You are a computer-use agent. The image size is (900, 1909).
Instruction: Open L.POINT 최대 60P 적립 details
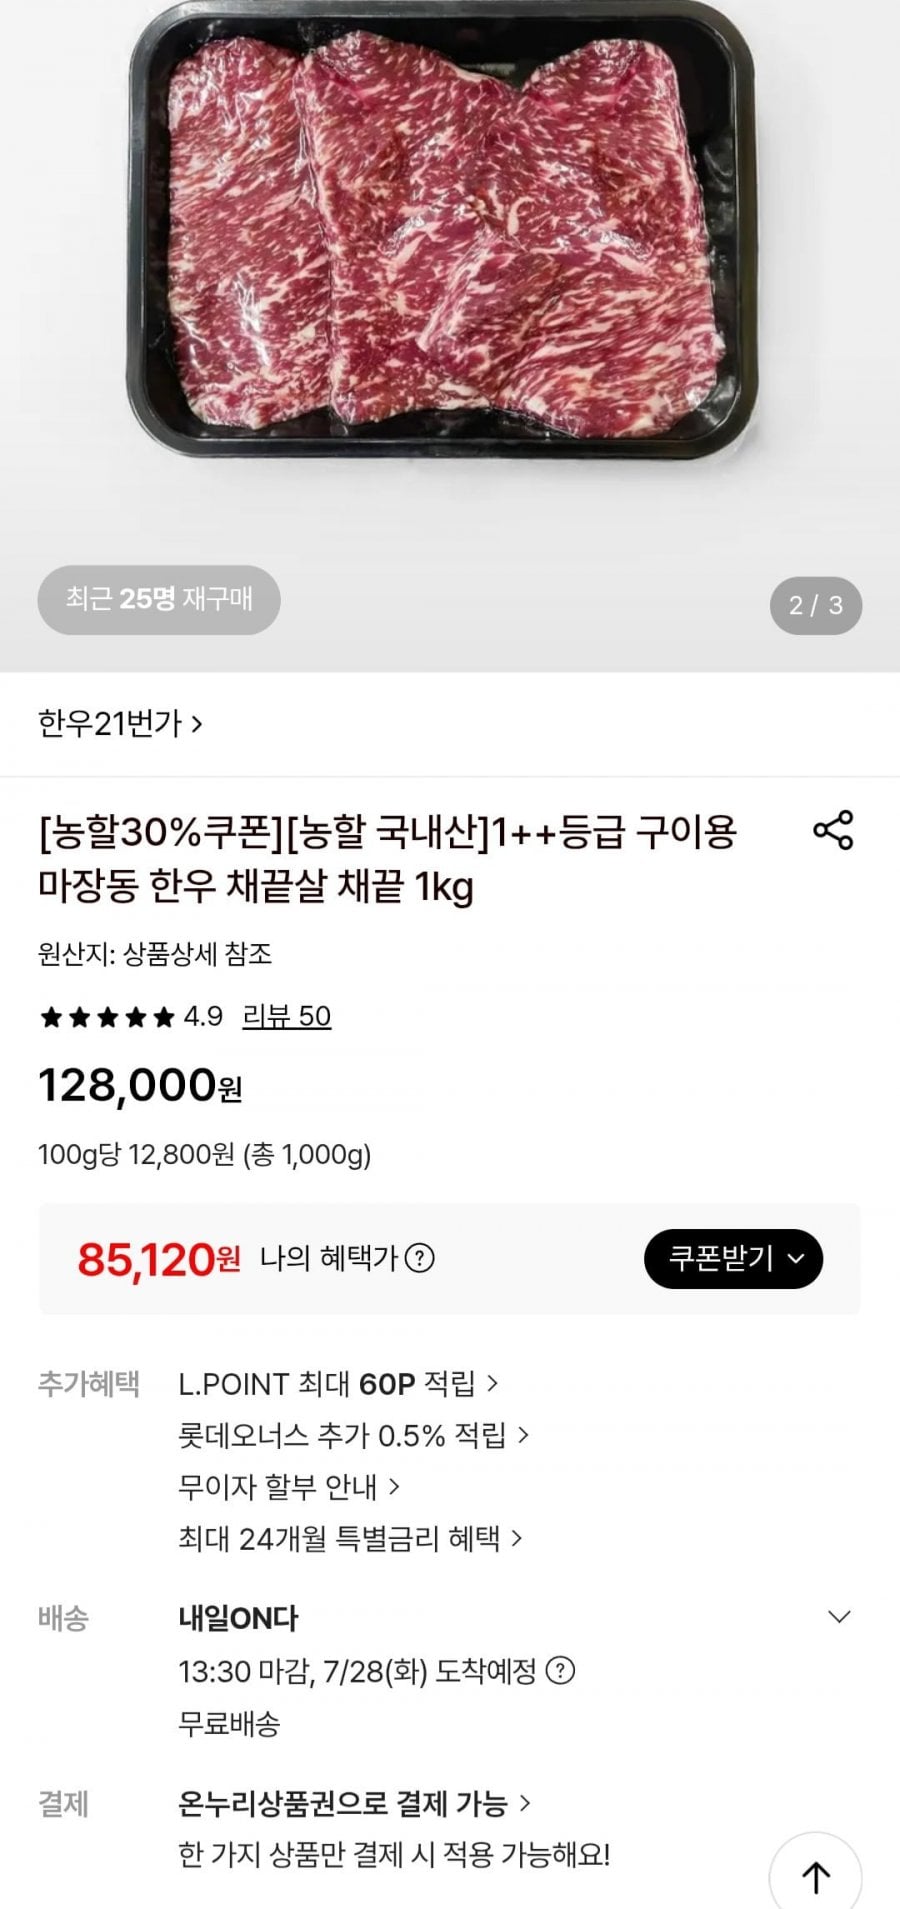click(338, 1384)
